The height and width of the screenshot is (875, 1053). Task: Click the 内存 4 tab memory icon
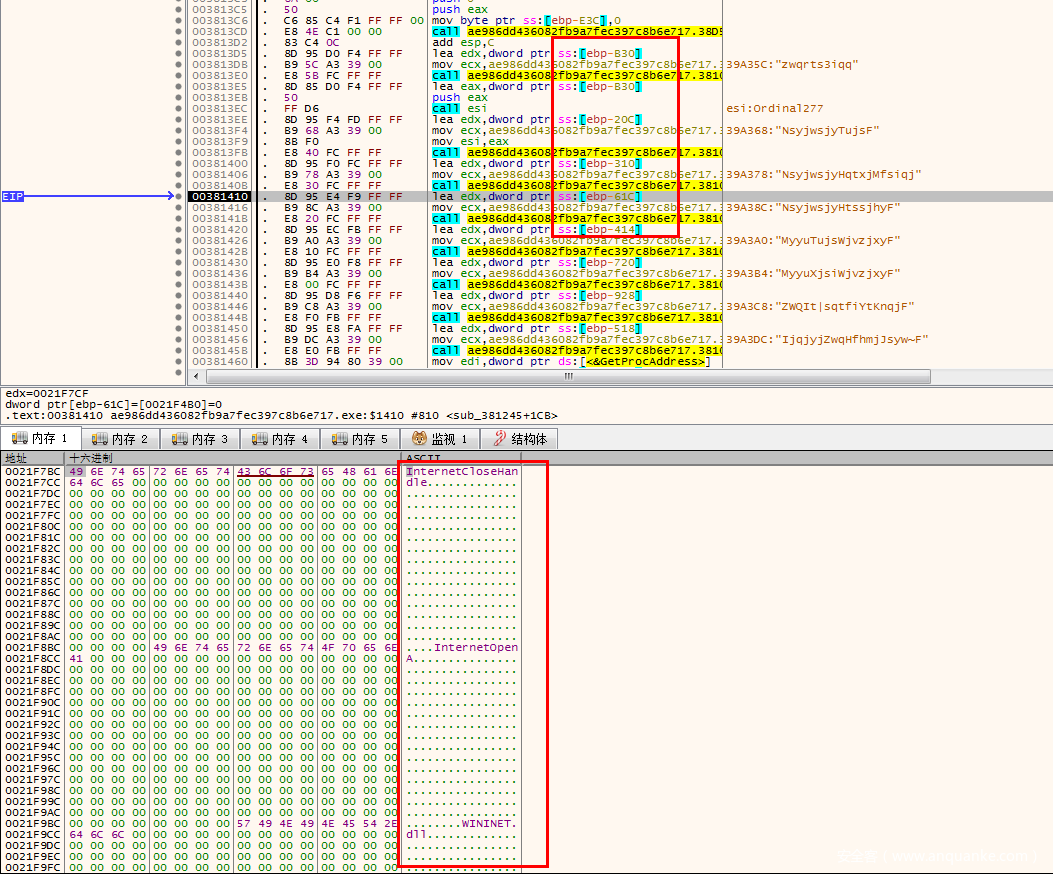[x=260, y=439]
